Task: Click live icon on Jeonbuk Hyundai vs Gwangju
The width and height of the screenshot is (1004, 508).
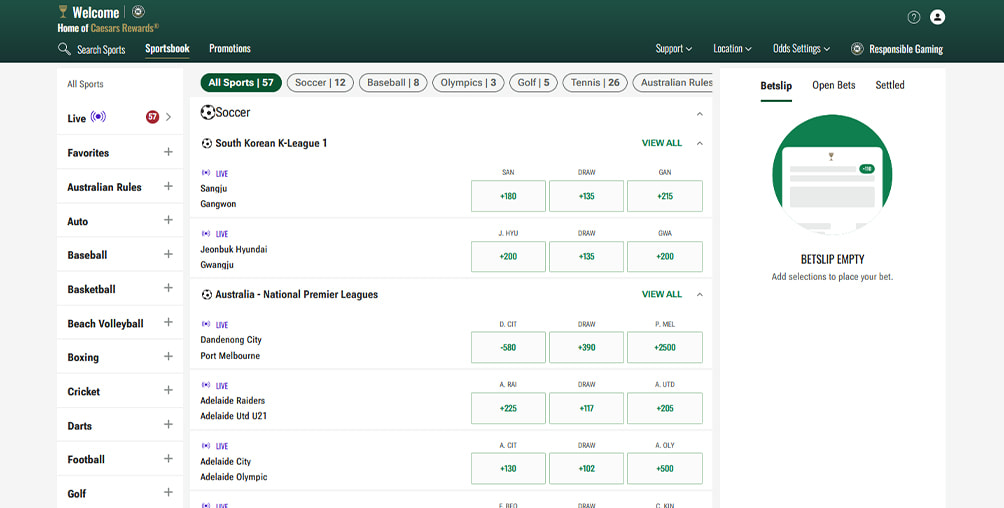Action: click(x=206, y=234)
